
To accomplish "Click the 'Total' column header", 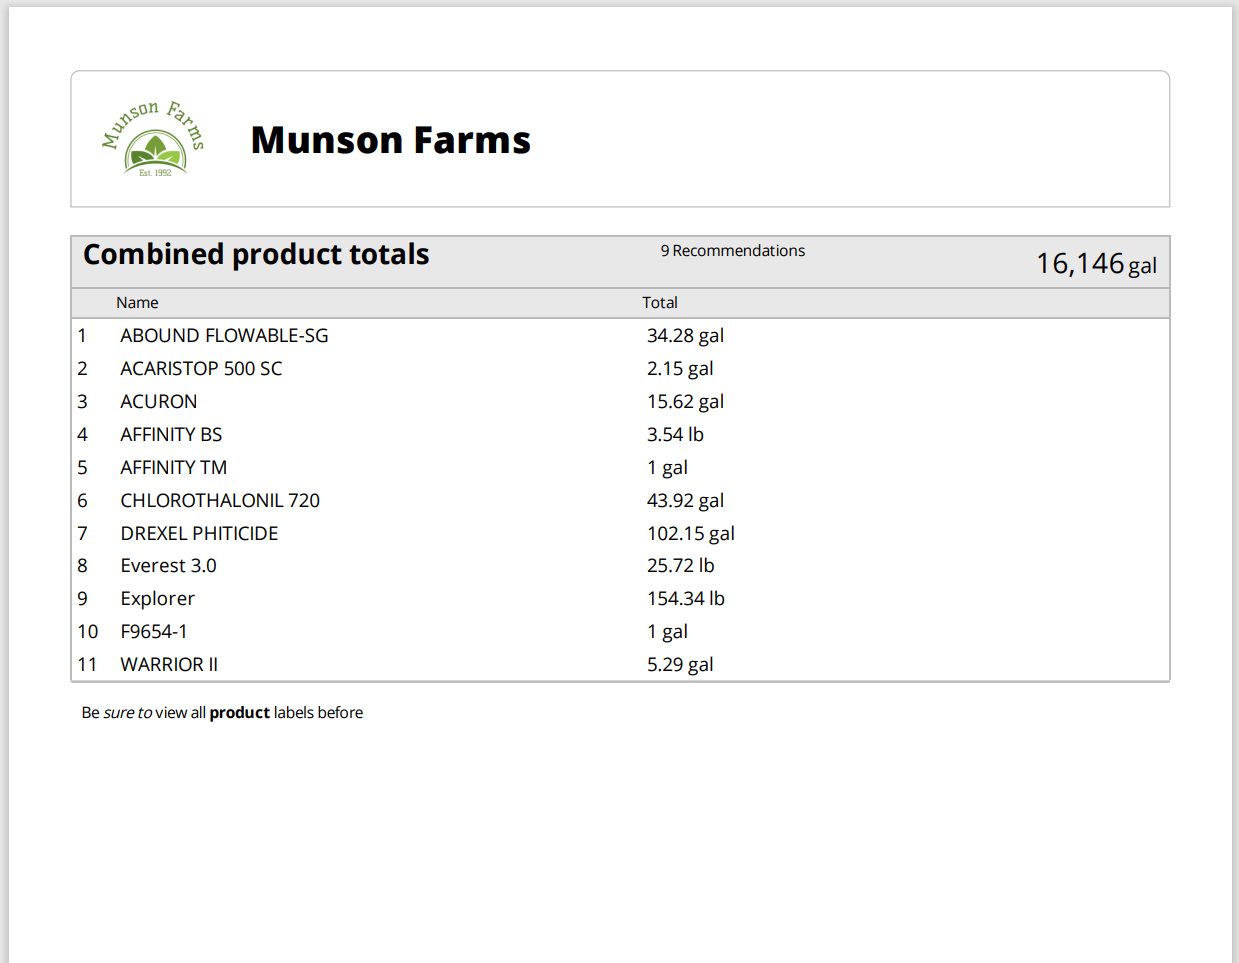I will (660, 303).
